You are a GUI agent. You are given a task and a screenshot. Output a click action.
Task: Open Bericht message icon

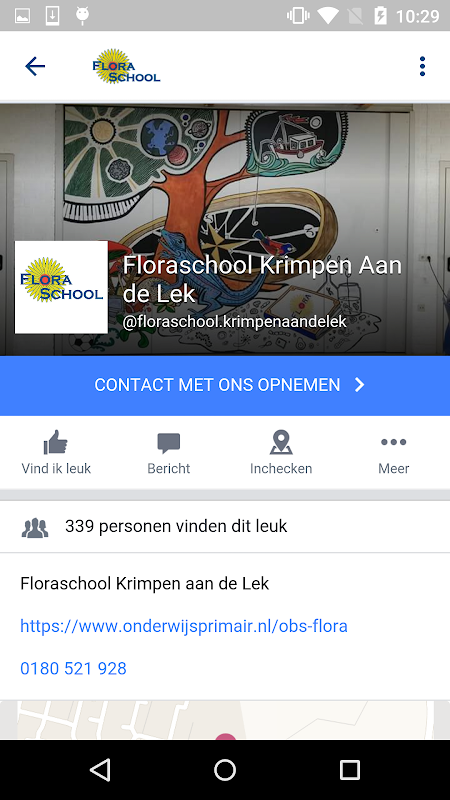click(x=169, y=443)
